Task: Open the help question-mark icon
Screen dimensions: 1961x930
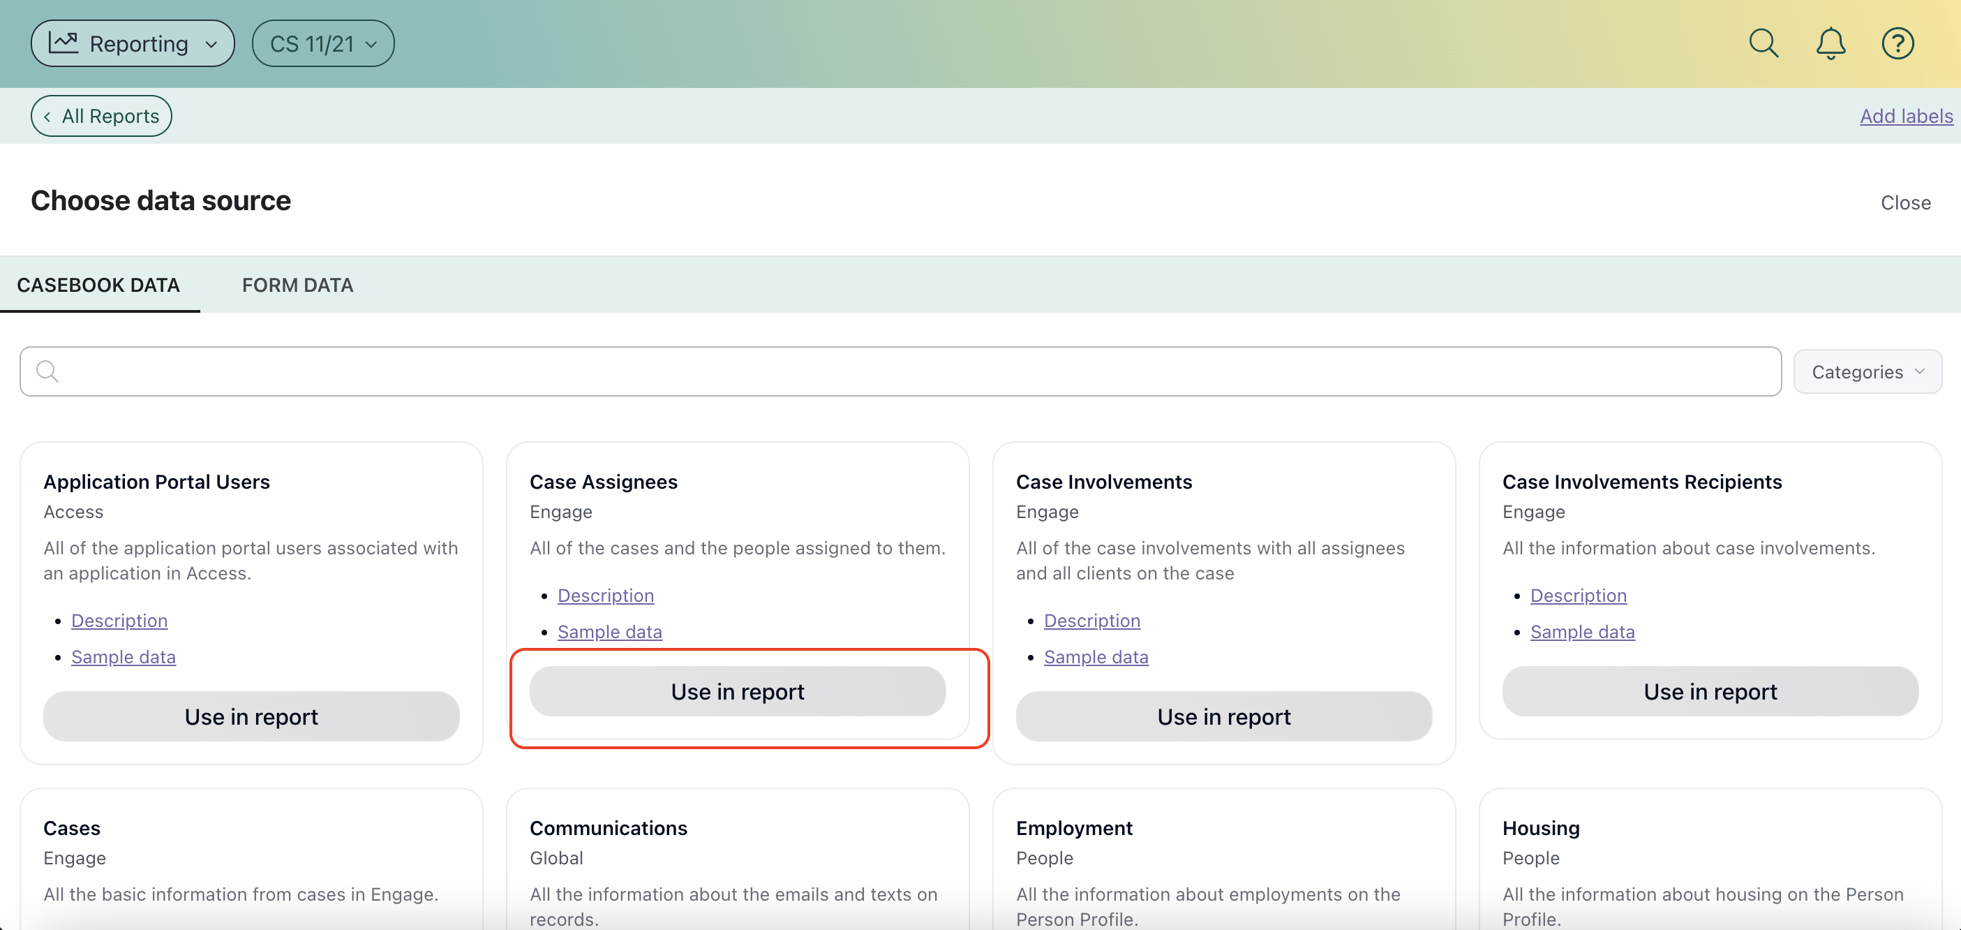Action: click(x=1897, y=43)
